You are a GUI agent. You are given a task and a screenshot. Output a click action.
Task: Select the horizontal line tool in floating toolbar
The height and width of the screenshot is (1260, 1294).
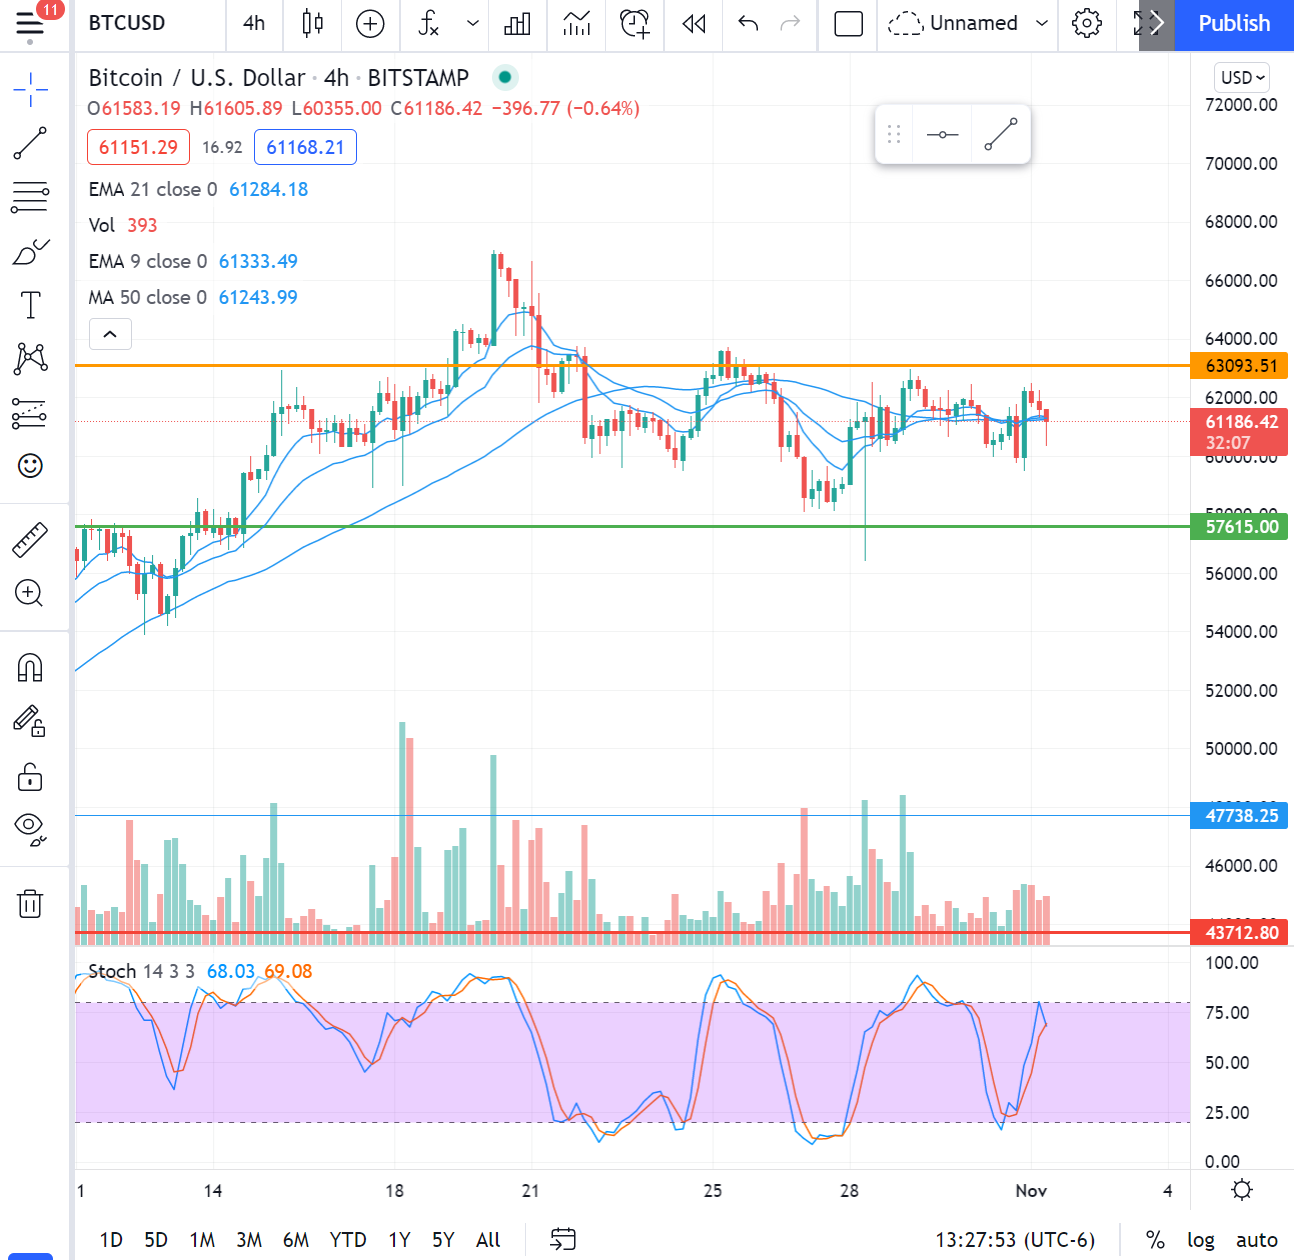tap(942, 134)
